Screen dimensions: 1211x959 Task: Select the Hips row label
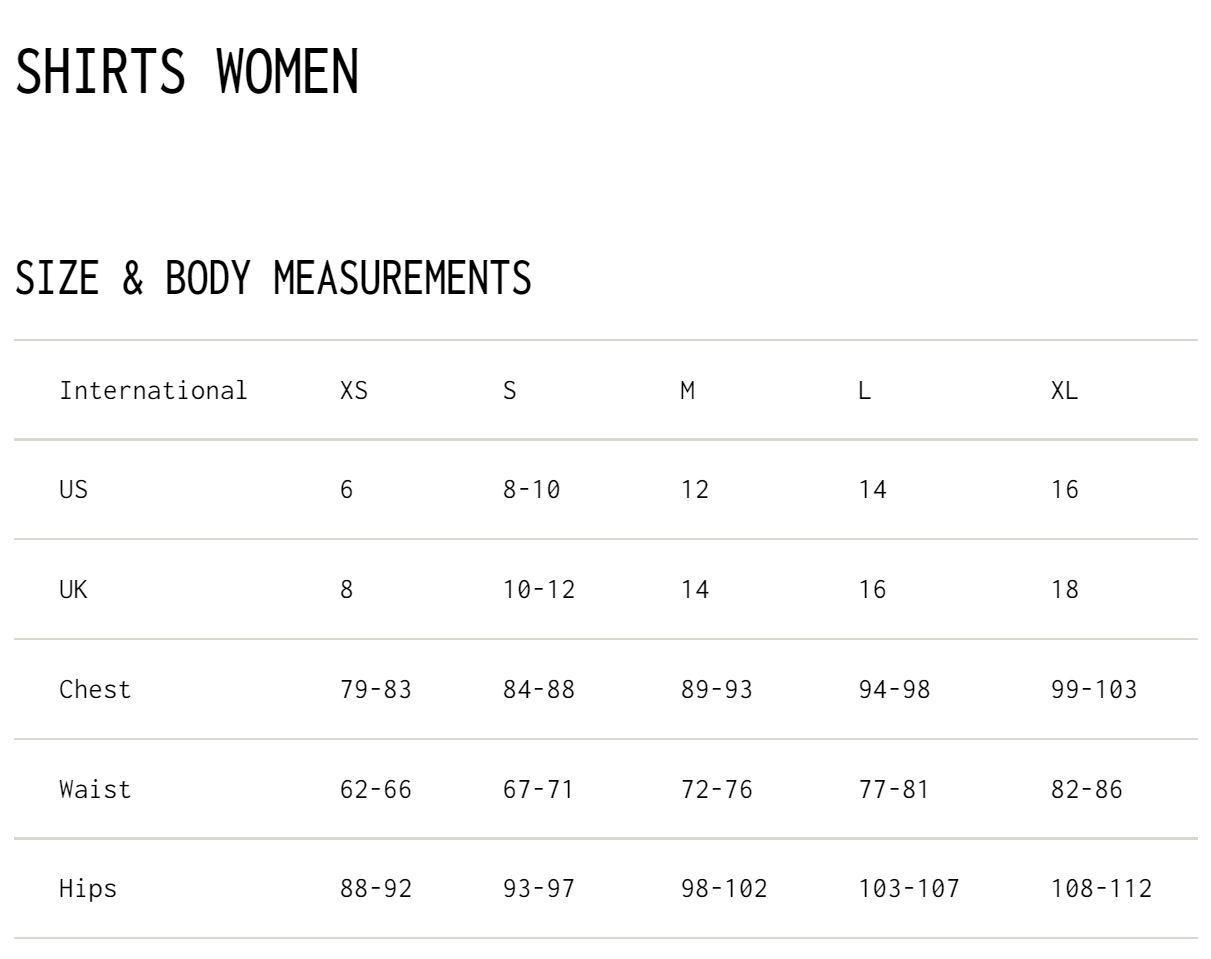coord(88,889)
